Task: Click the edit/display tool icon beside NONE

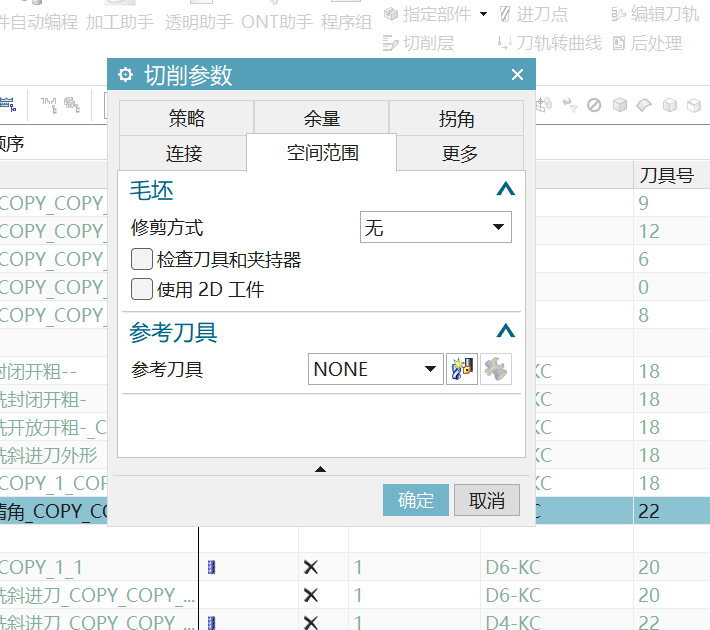Action: [x=496, y=369]
